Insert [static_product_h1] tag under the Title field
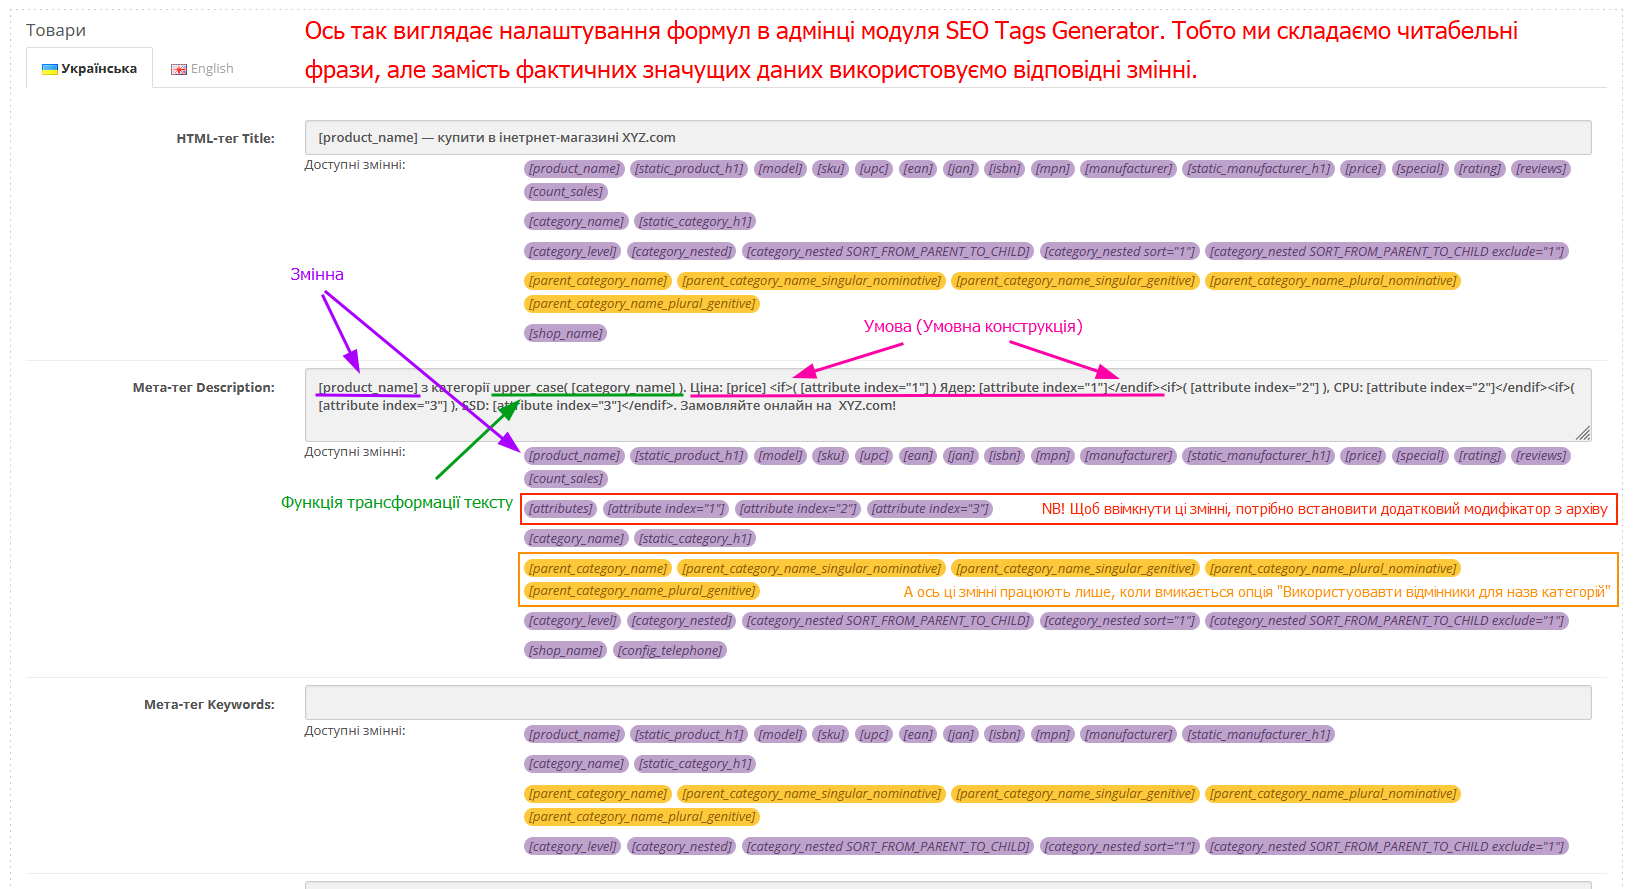 [689, 169]
